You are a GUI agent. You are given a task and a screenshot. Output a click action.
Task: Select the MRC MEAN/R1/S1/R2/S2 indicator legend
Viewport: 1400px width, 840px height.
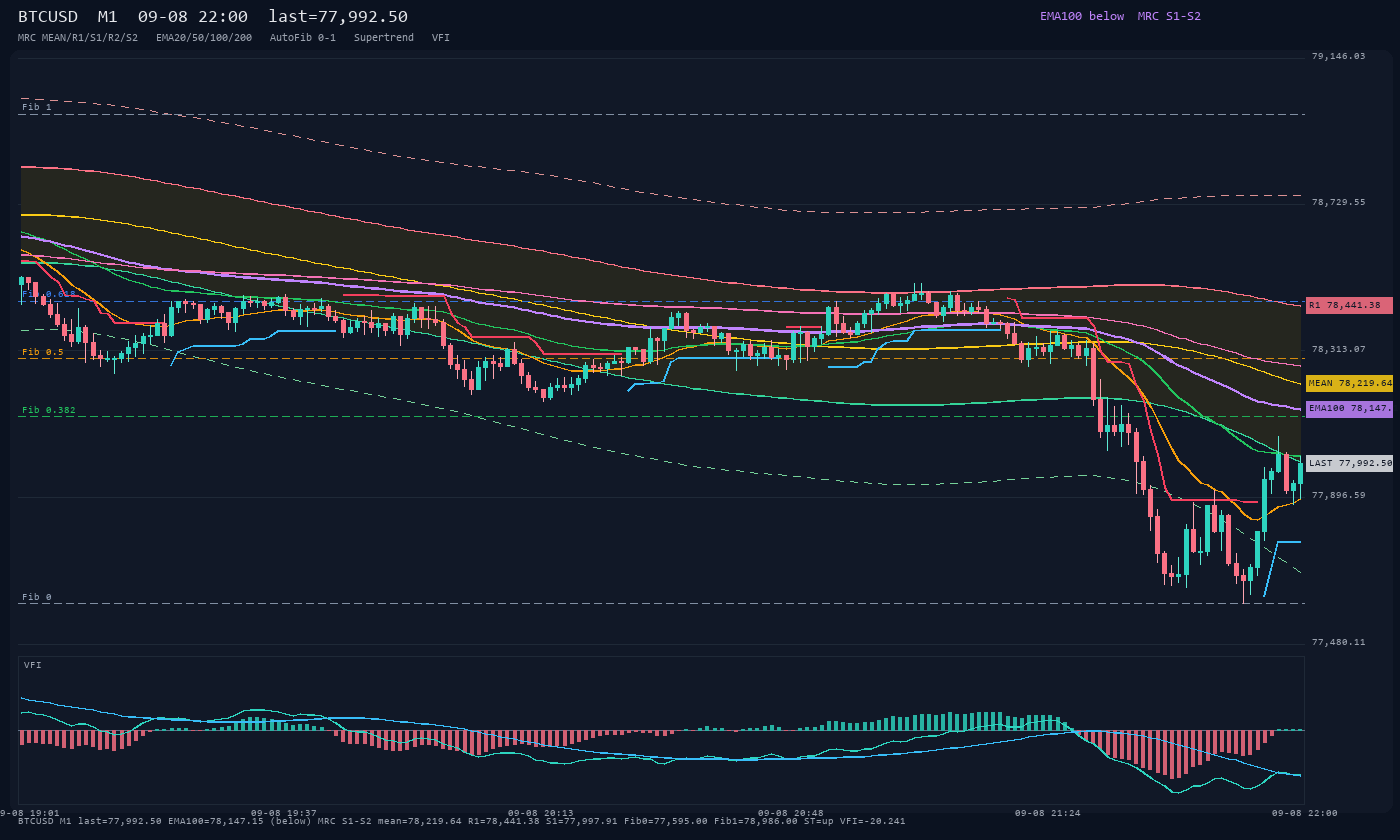point(78,37)
